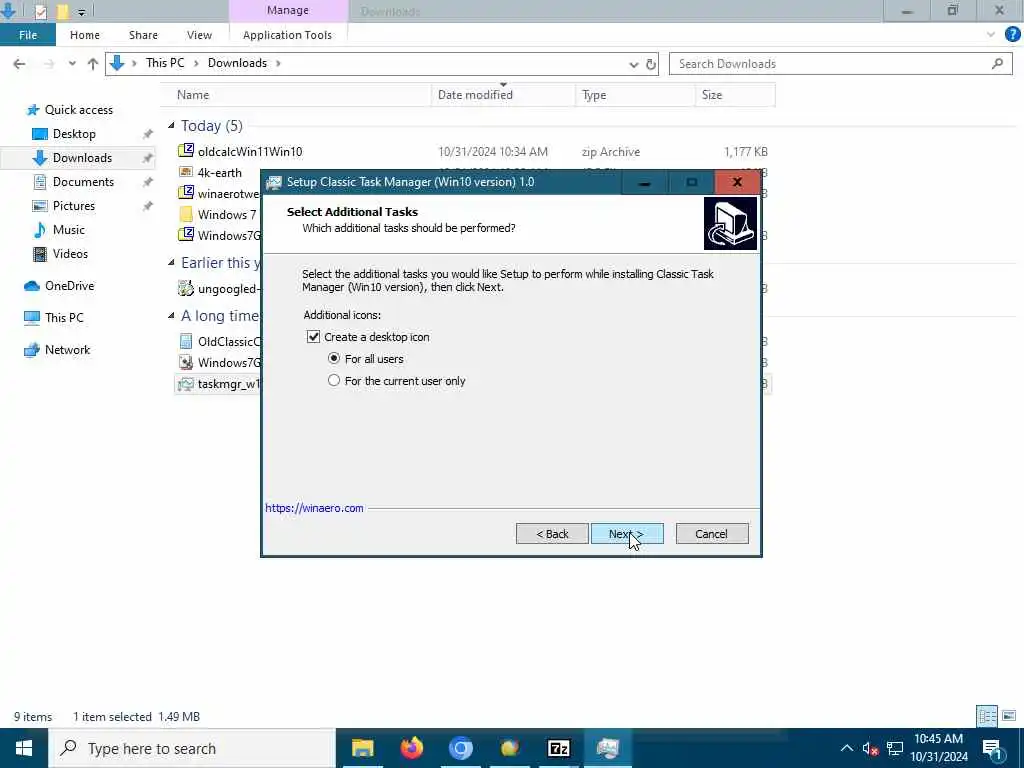Open 7-Zip from the taskbar

559,748
